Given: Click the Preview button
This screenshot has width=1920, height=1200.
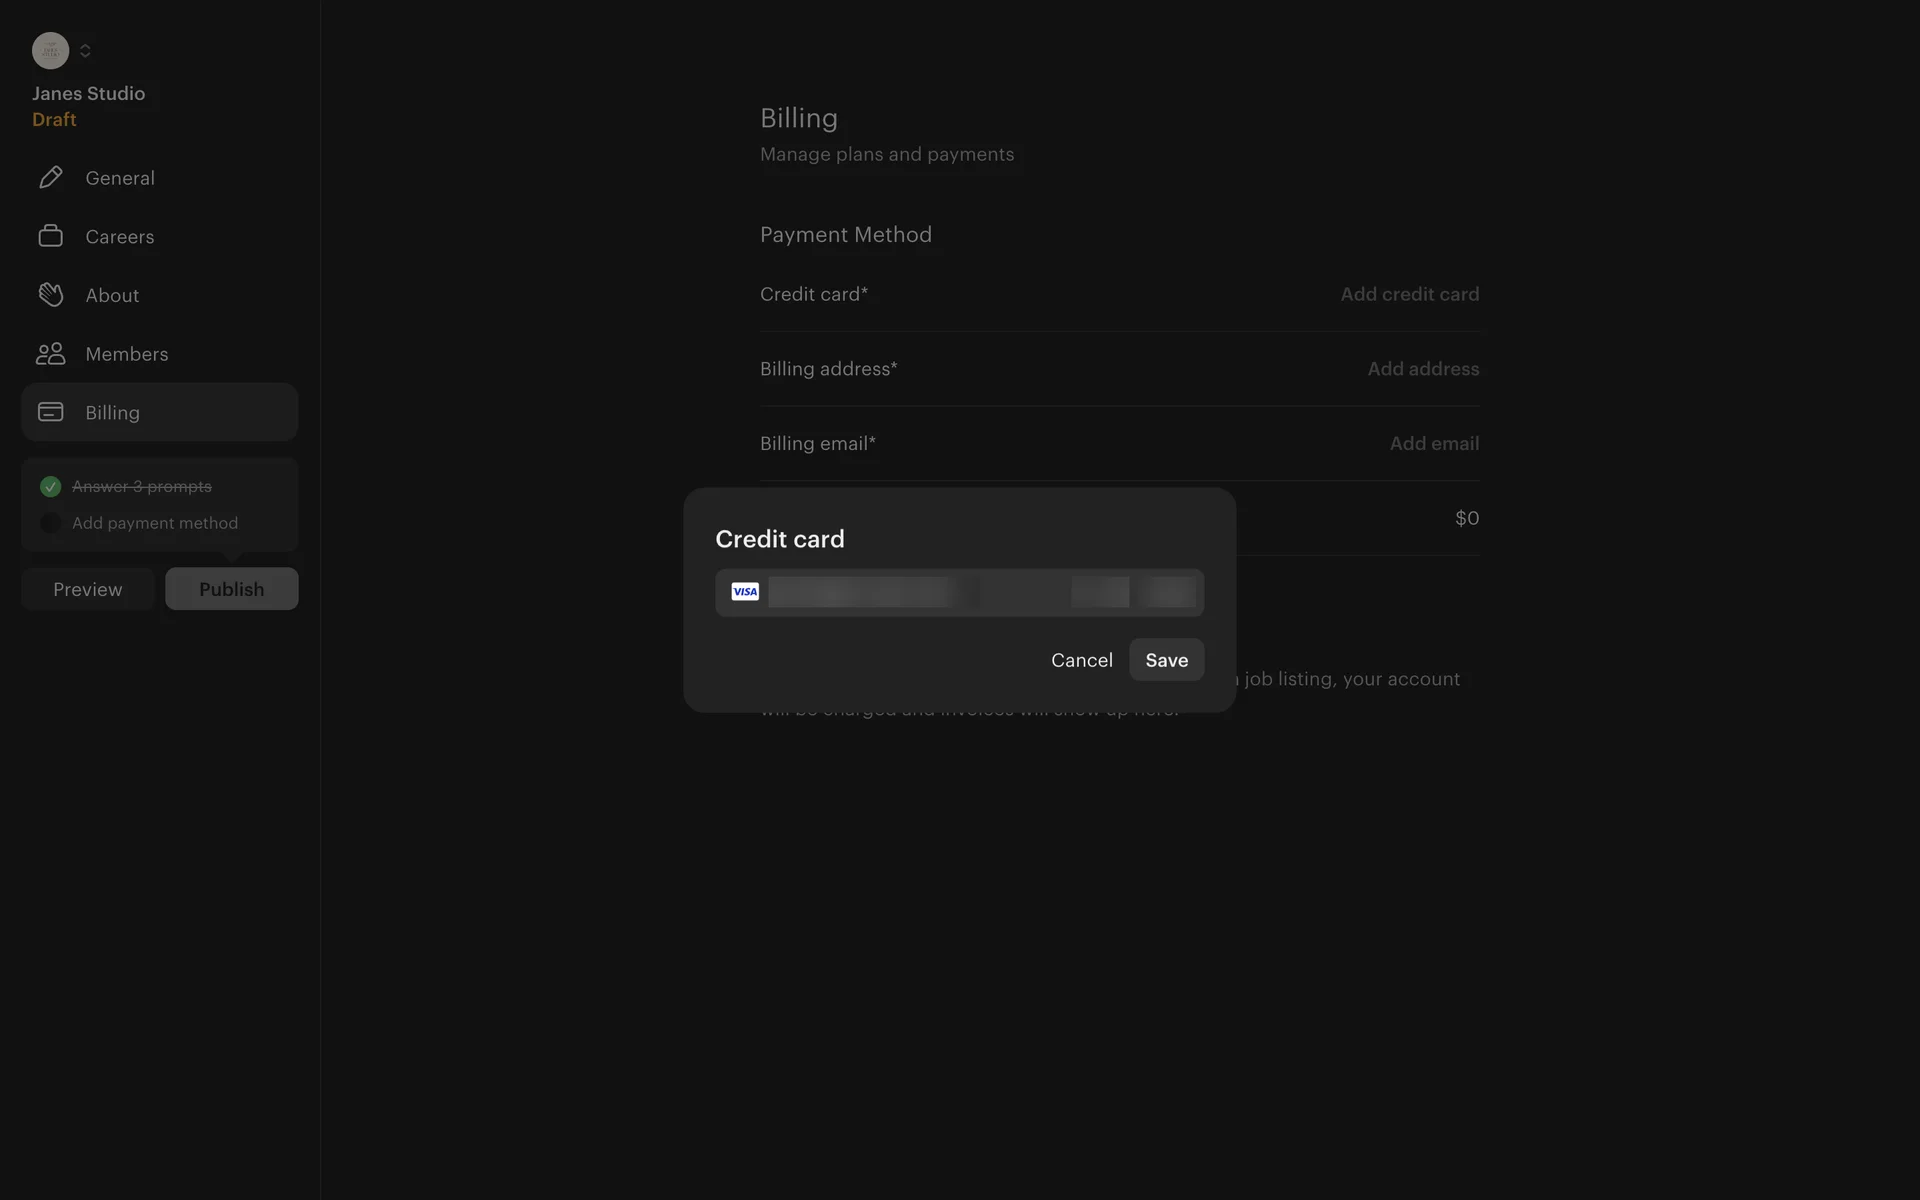Looking at the screenshot, I should [x=88, y=589].
